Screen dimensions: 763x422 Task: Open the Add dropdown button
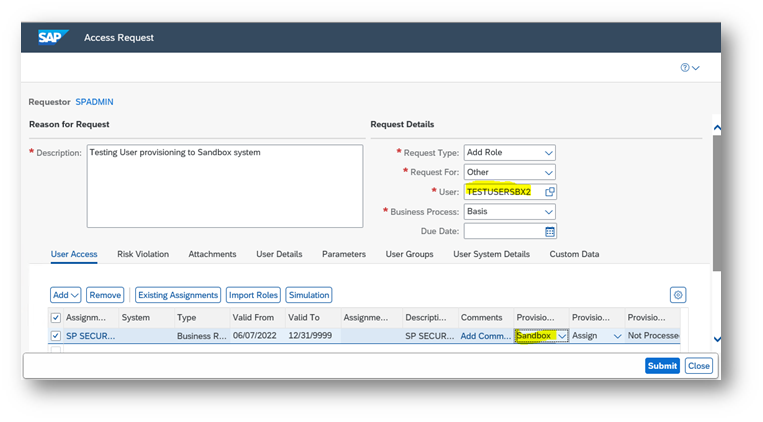click(x=66, y=295)
